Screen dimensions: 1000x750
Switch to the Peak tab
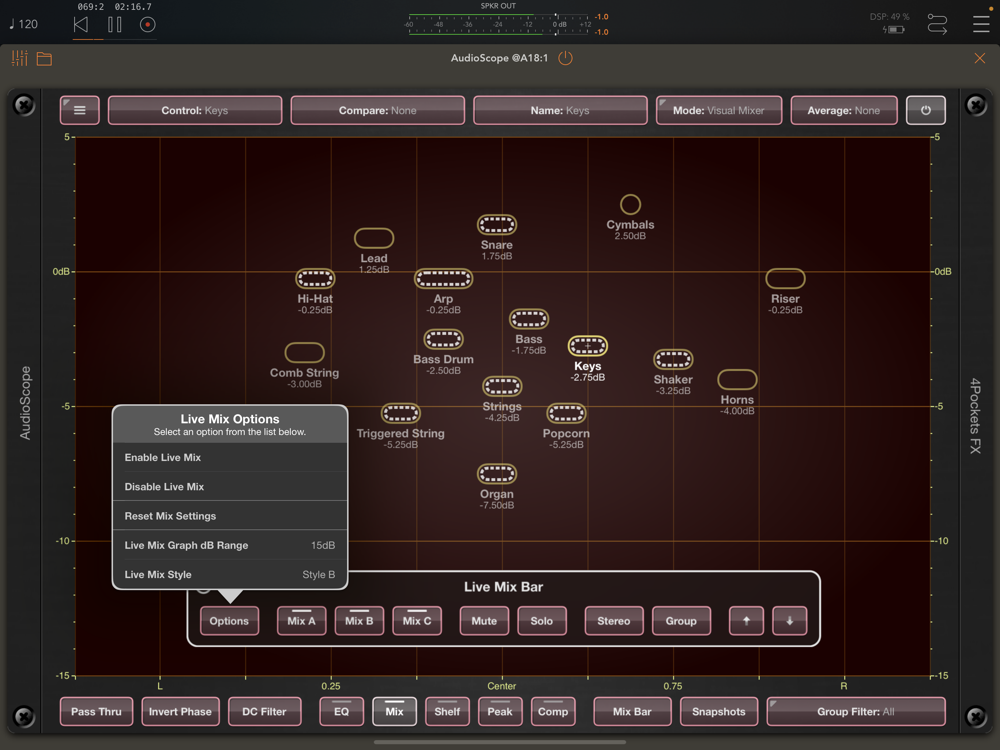500,712
